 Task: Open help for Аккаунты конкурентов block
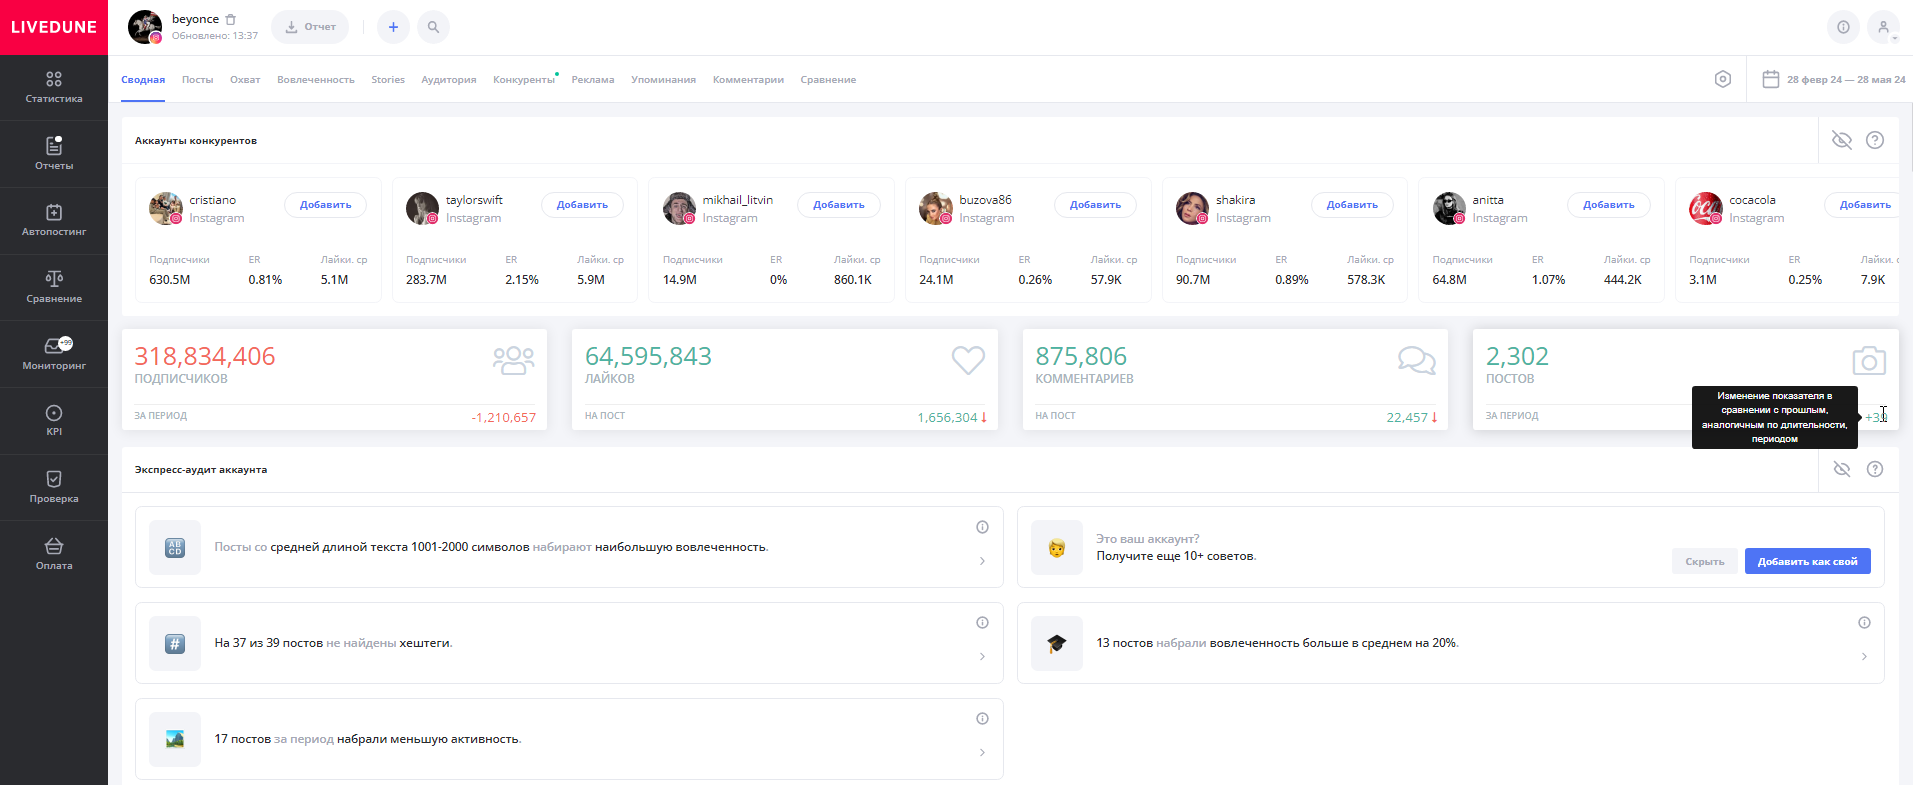point(1875,140)
